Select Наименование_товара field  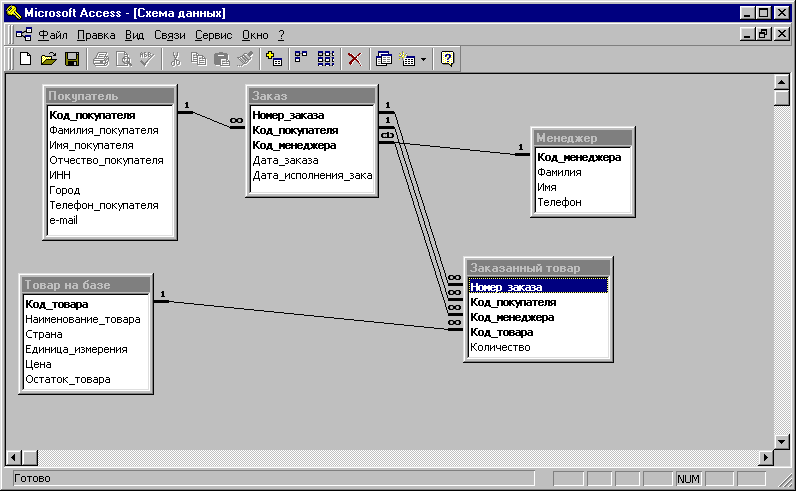[x=86, y=319]
